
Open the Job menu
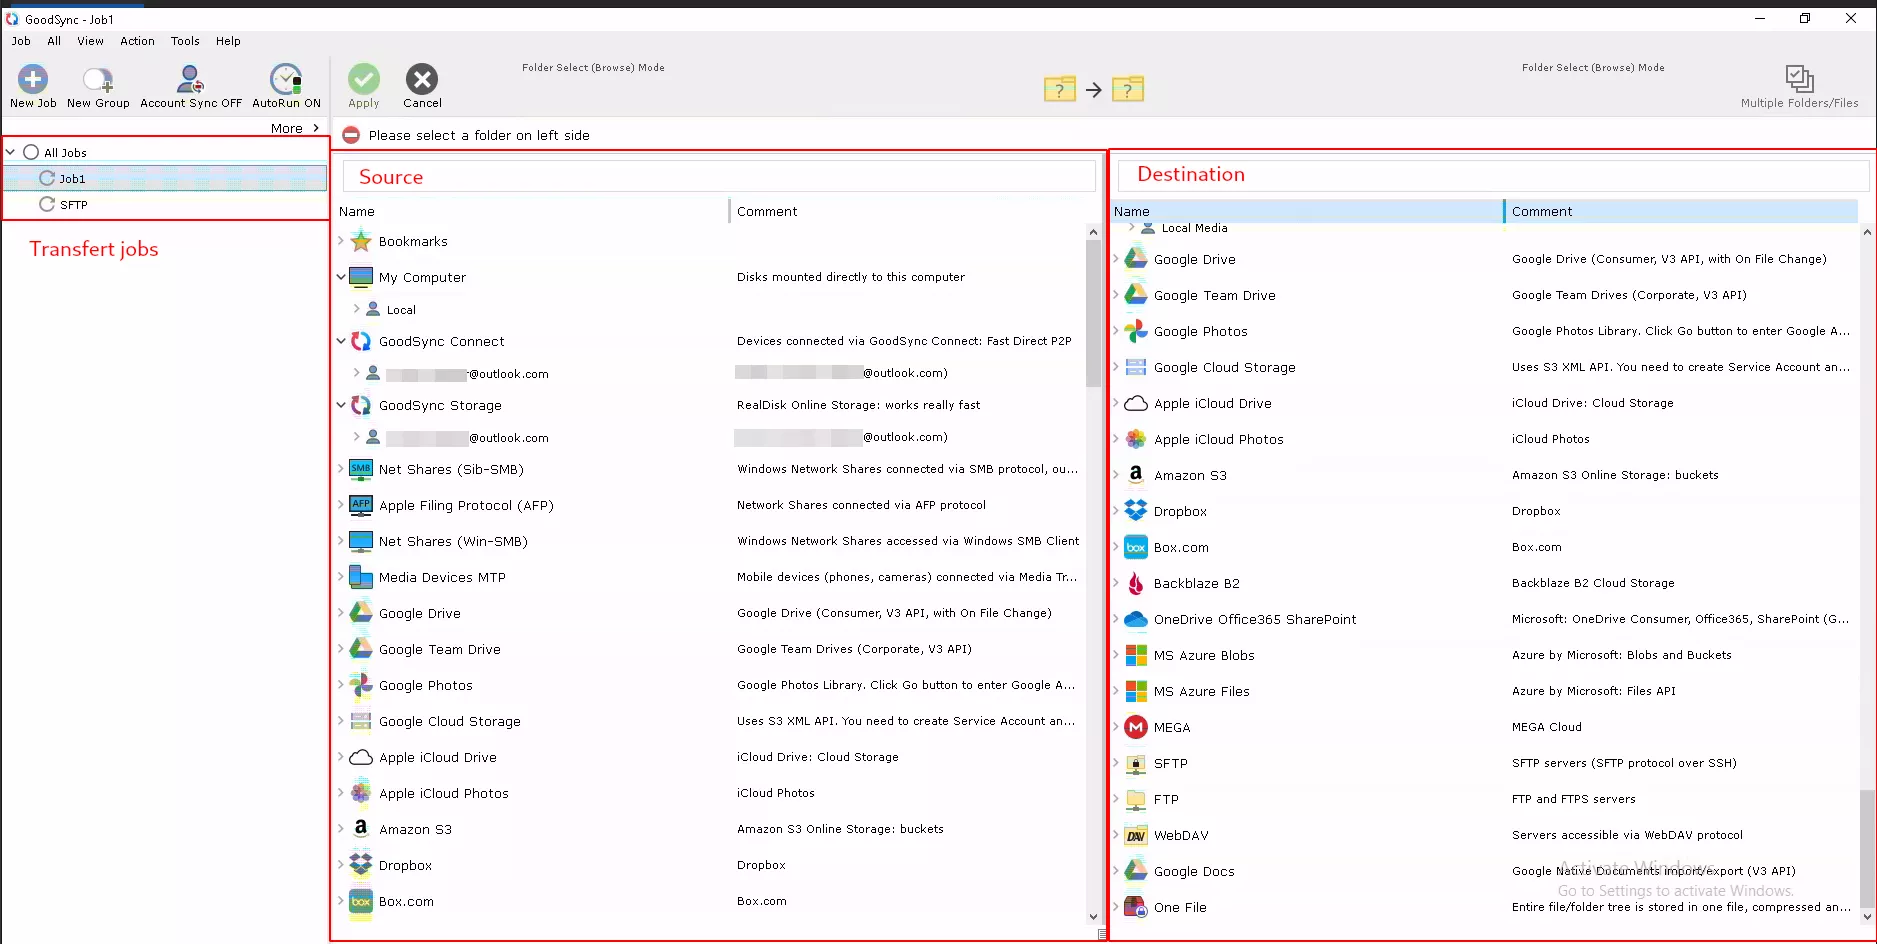coord(21,41)
